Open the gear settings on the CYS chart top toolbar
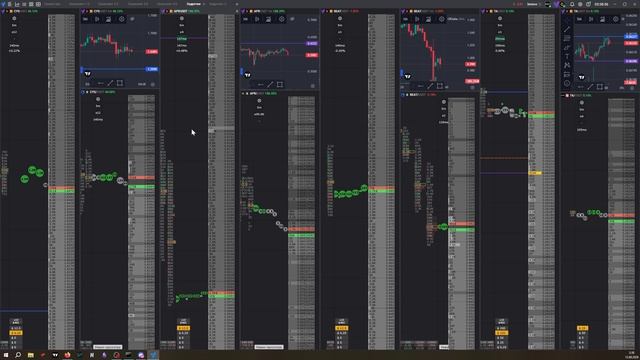The height and width of the screenshot is (360, 640). click(122, 19)
